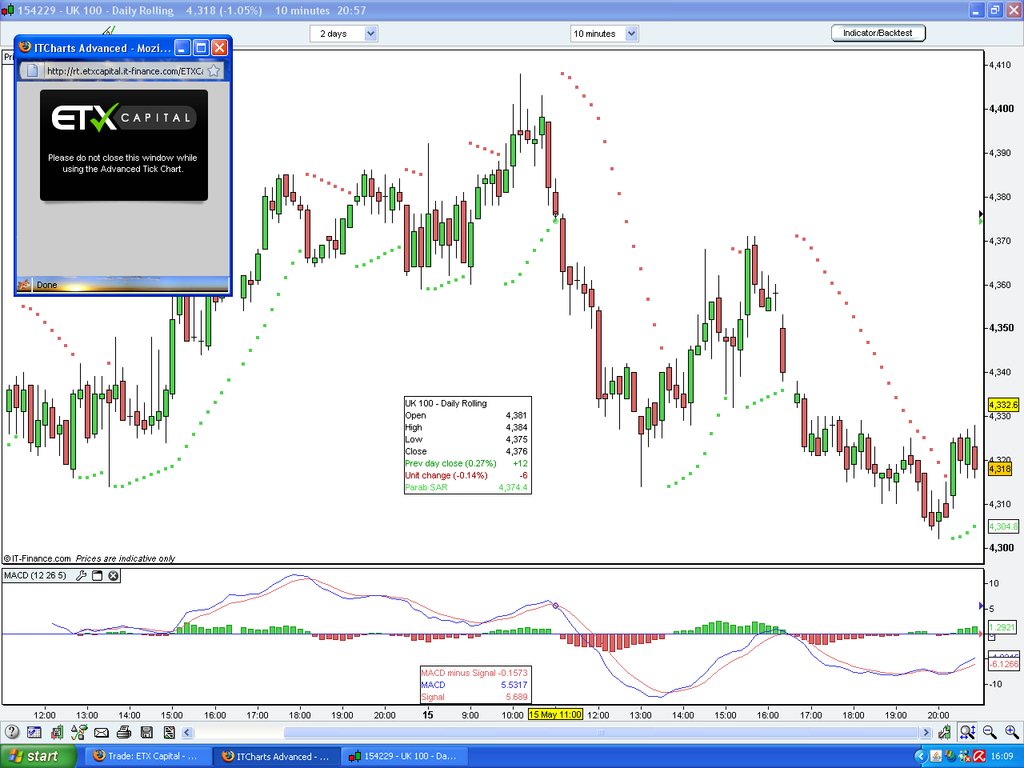Click the 4,332.6 yellow price label
This screenshot has width=1024, height=768.
point(1003,405)
